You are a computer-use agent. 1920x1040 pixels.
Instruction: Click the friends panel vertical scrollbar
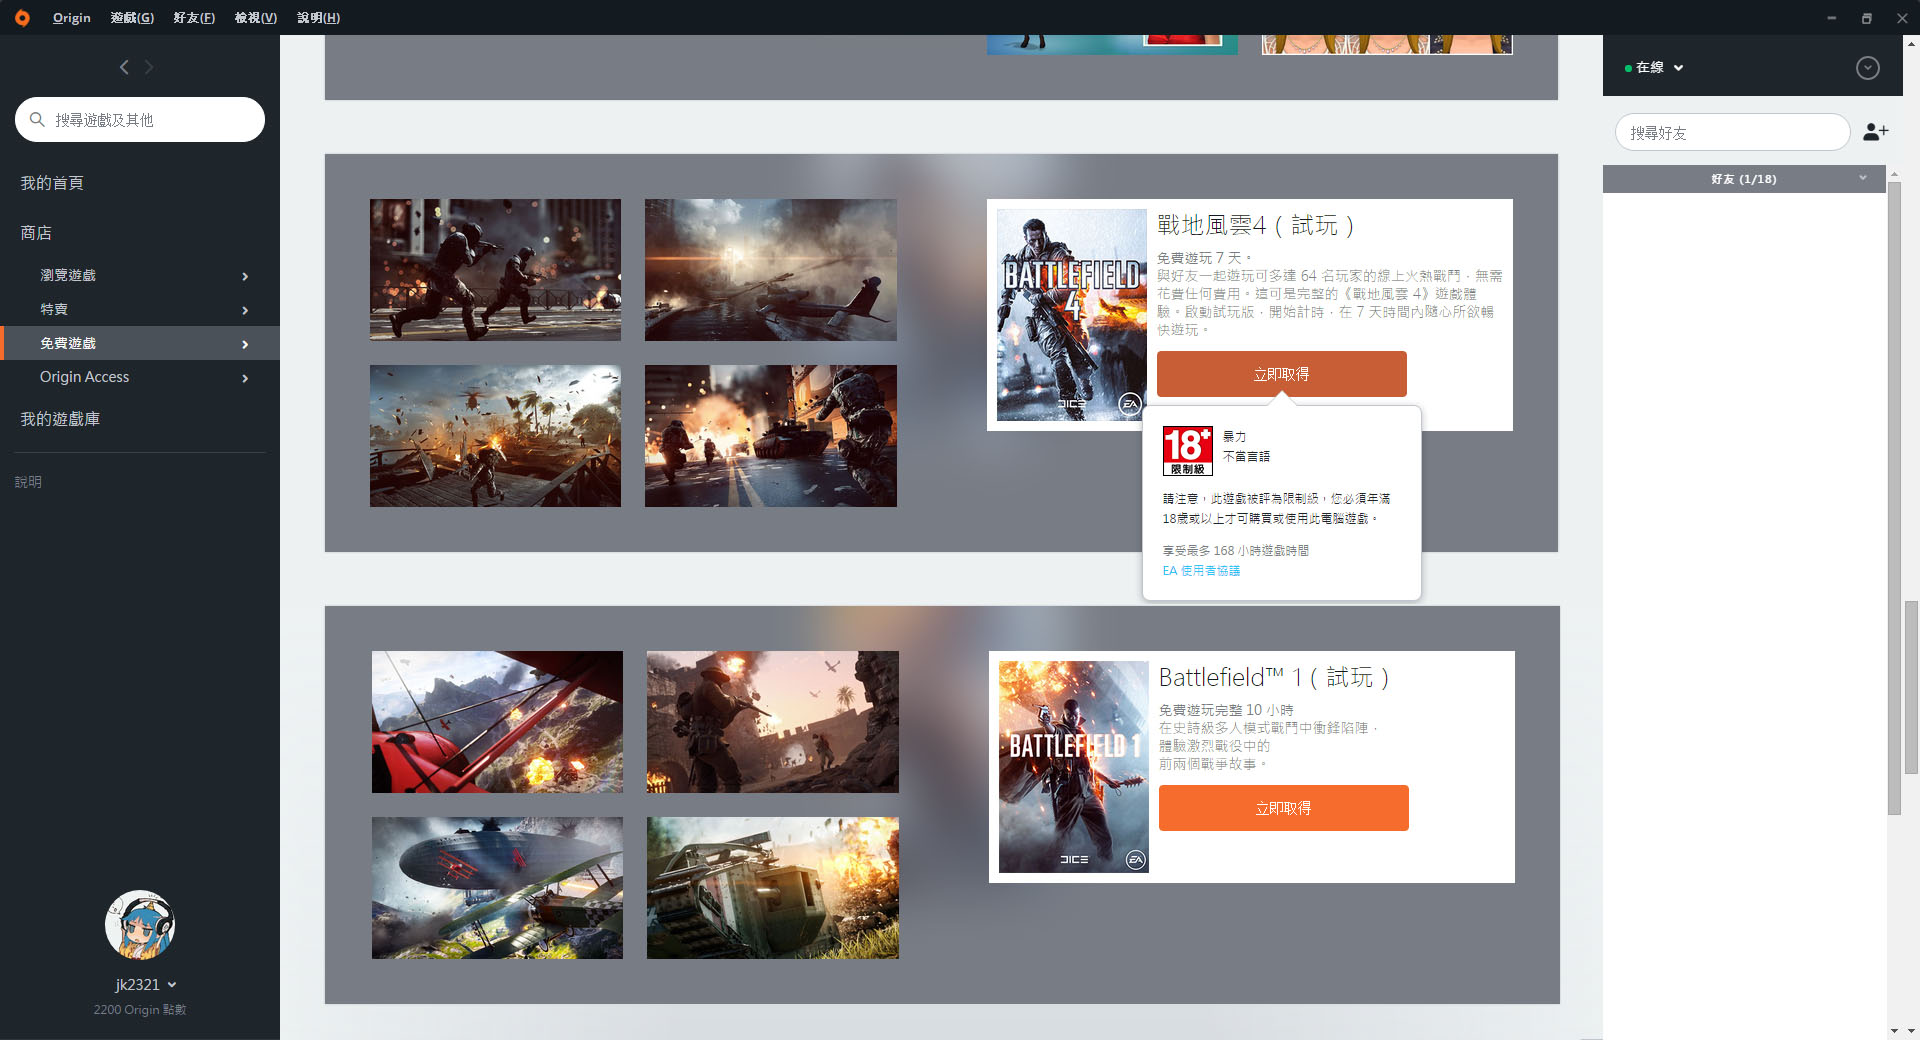[x=1894, y=500]
